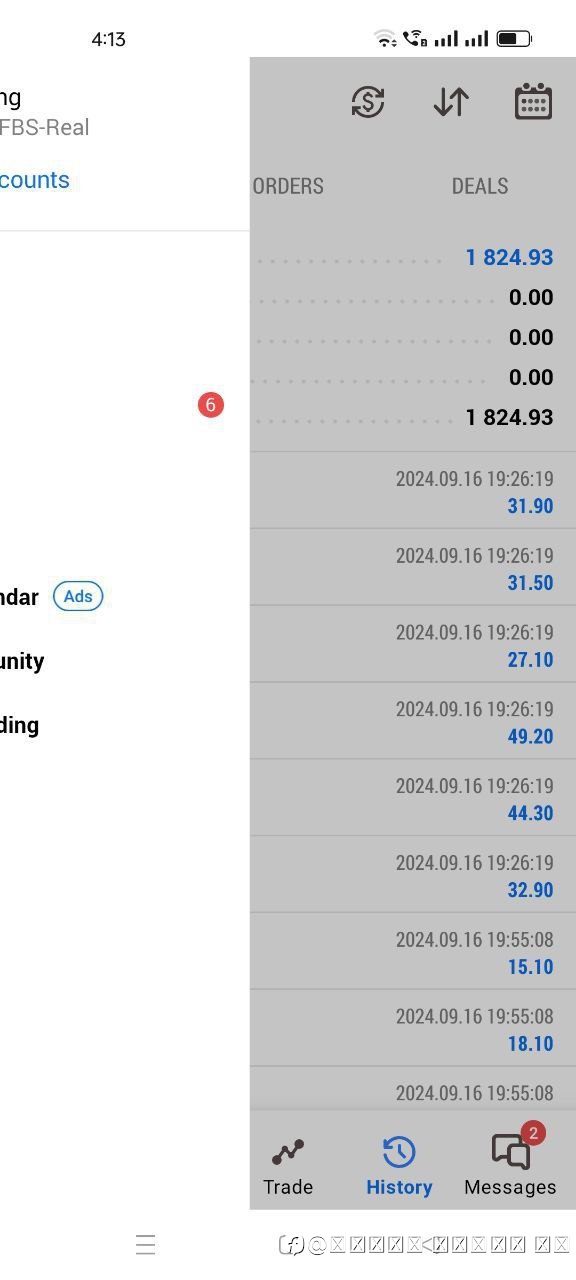Select the deal with profit 15.10
Screen dimensions: 576x1280
413,952
